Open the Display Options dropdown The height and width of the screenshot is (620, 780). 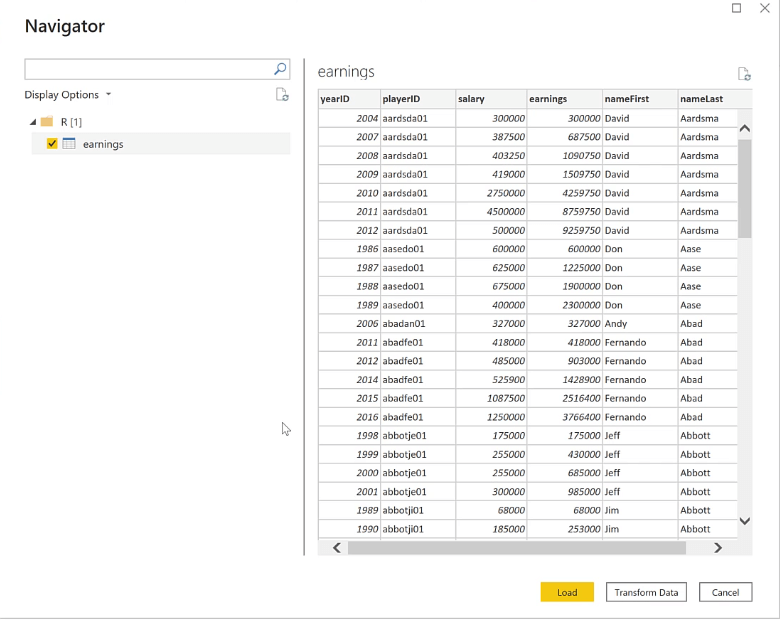(x=68, y=95)
